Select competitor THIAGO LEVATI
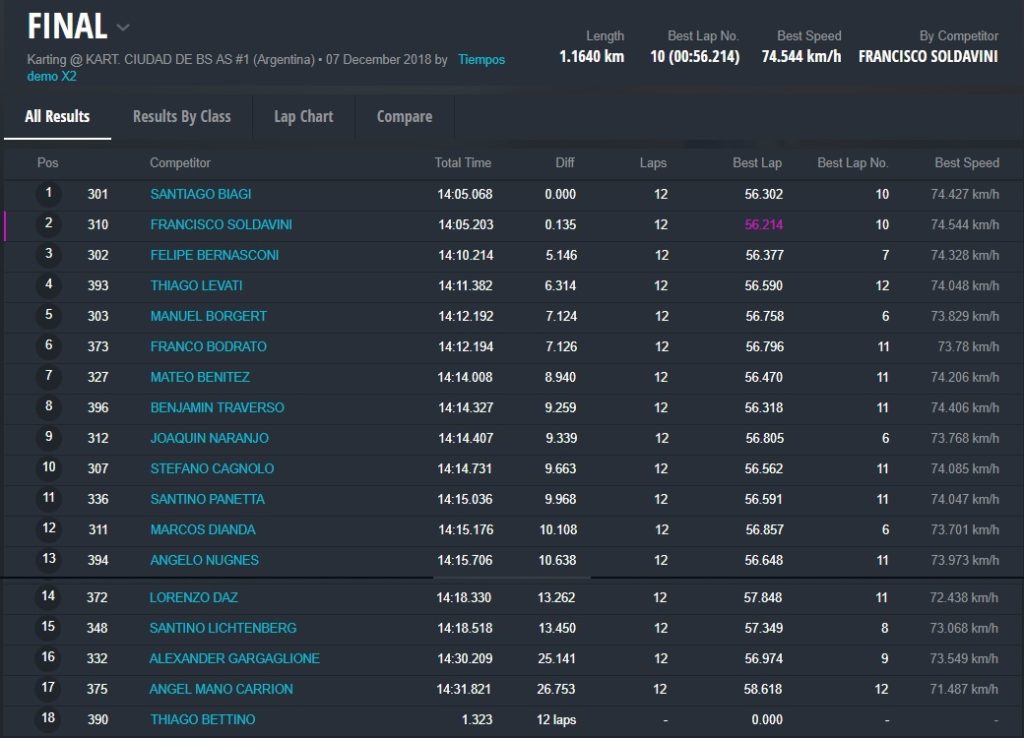This screenshot has height=738, width=1024. click(x=196, y=286)
